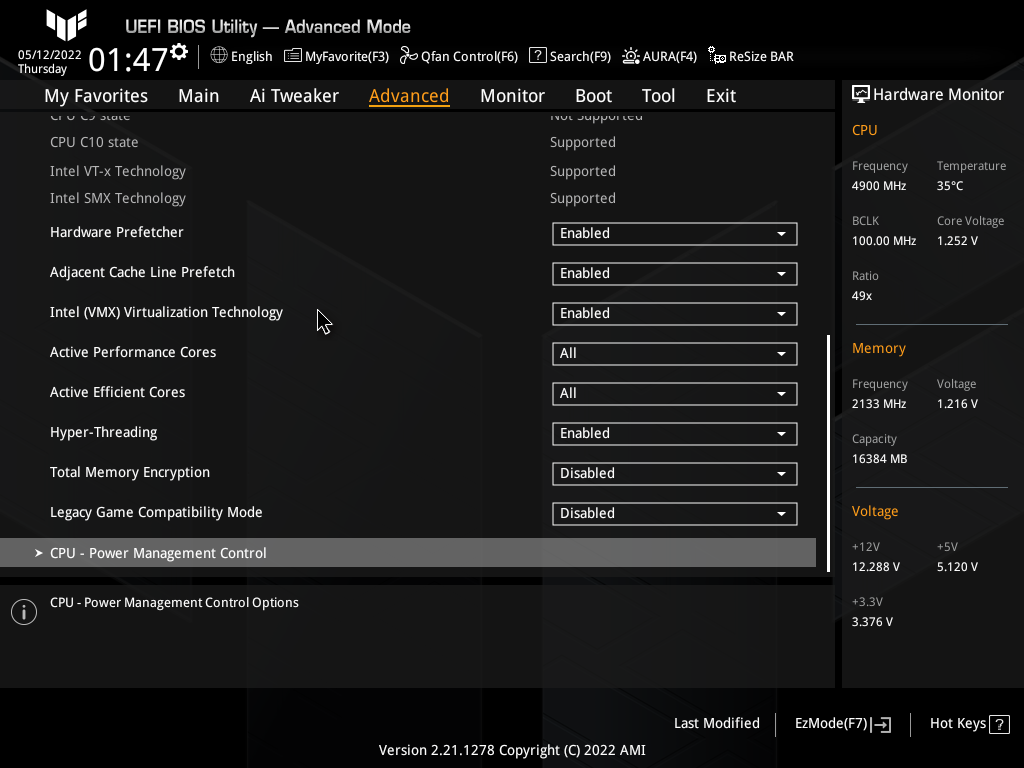Viewport: 1024px width, 768px height.
Task: Click ReSize BAR label
Action: [x=761, y=57]
